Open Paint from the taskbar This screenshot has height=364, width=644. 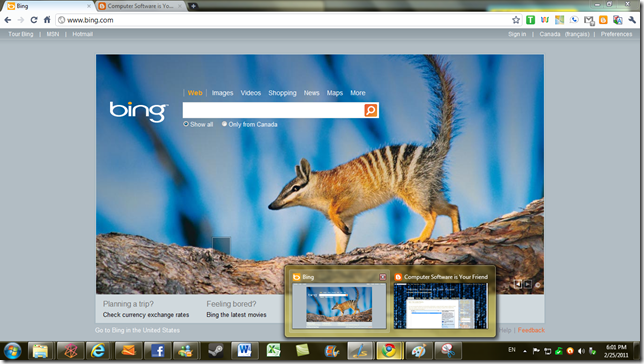point(419,351)
